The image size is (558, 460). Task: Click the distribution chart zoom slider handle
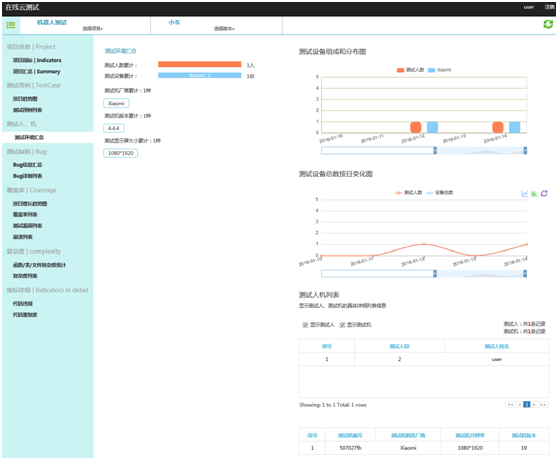click(435, 150)
